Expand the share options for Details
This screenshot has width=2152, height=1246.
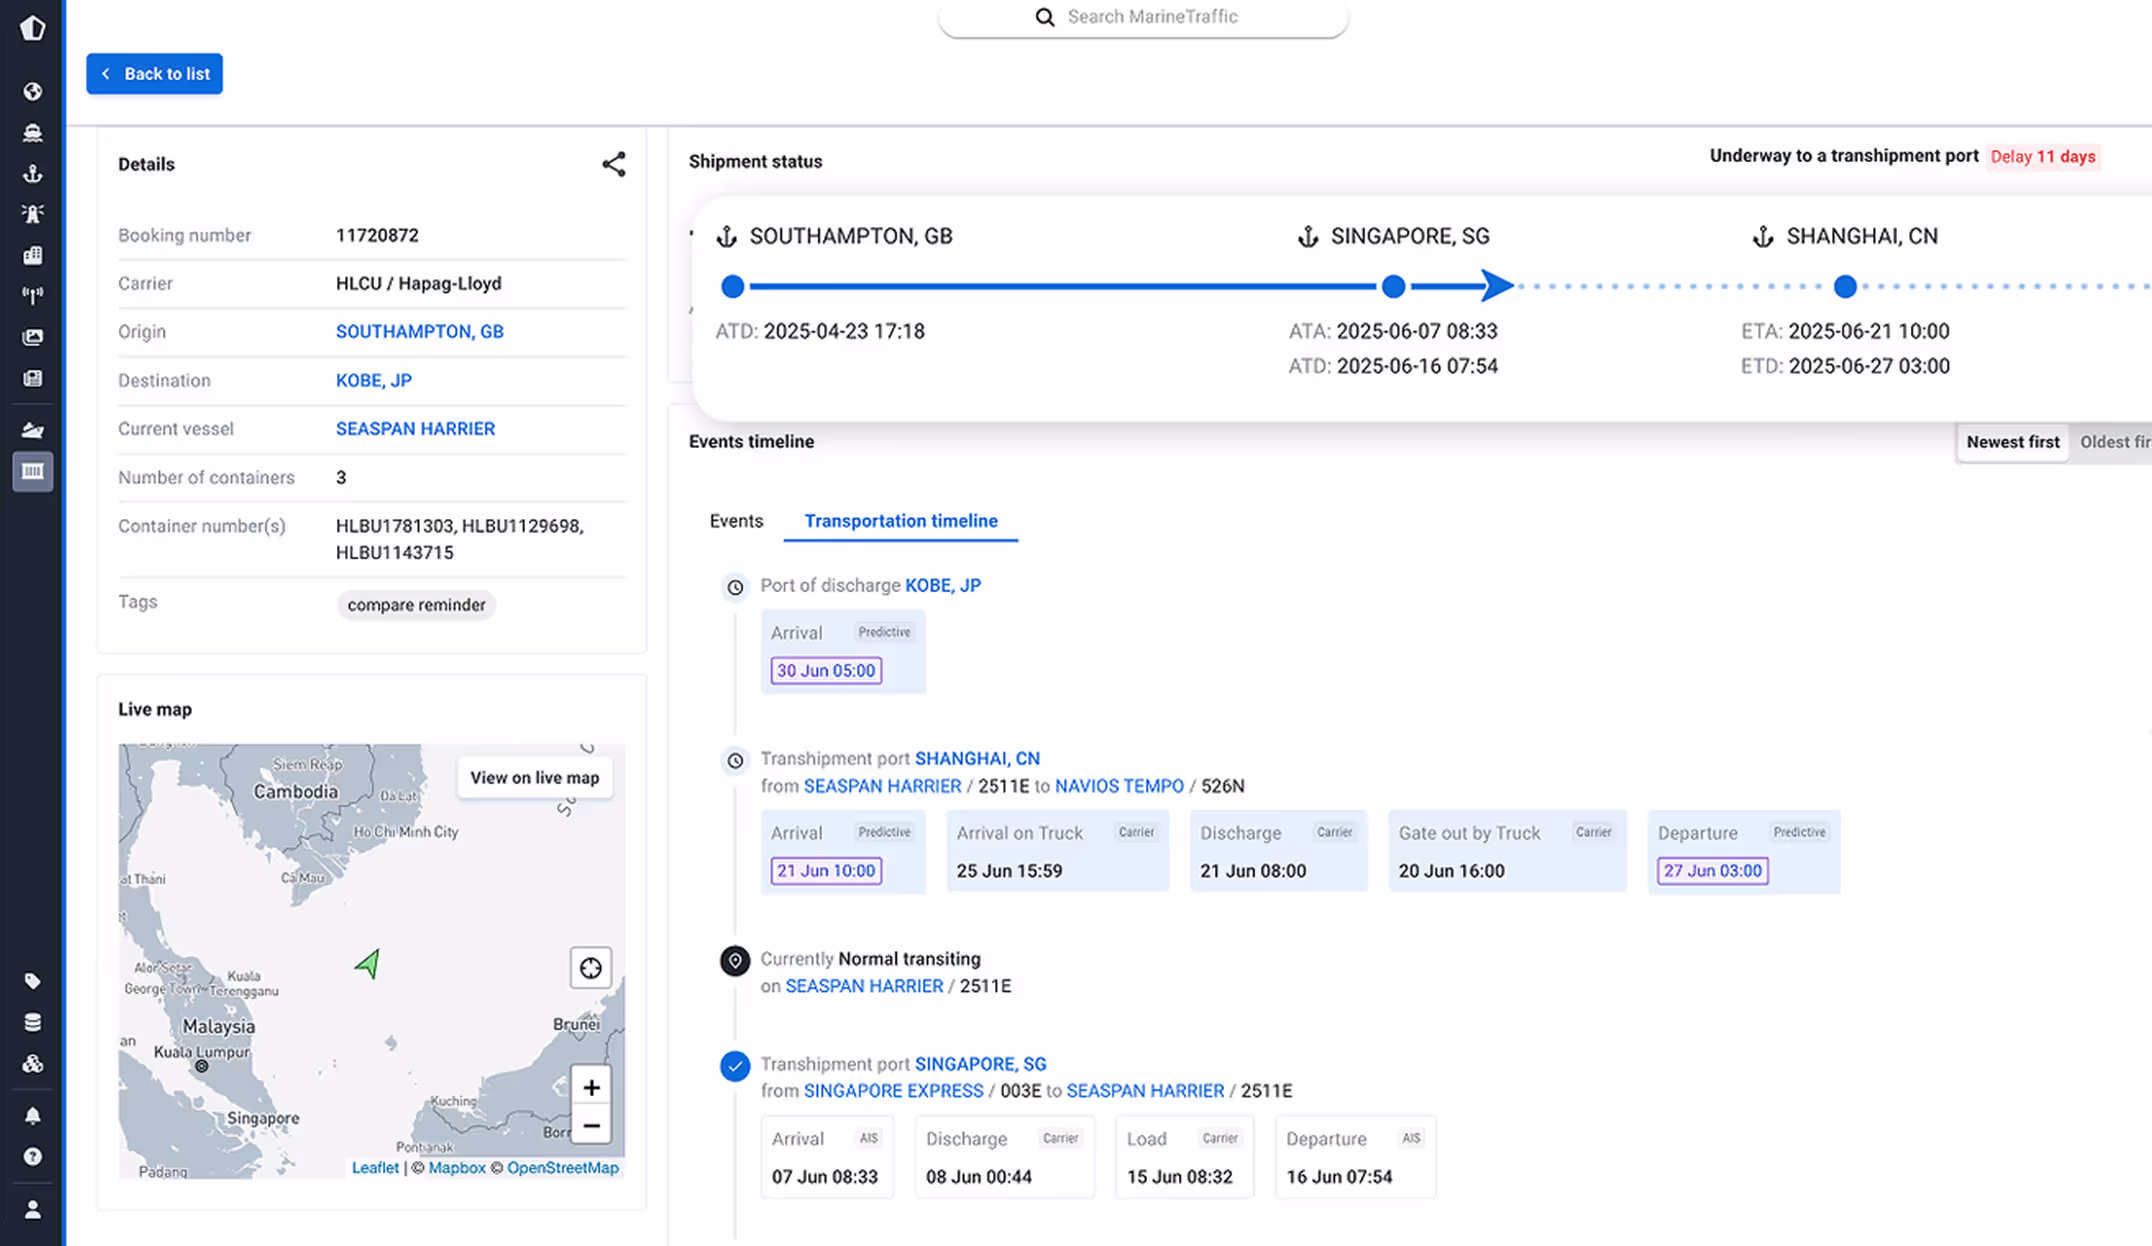[x=613, y=164]
